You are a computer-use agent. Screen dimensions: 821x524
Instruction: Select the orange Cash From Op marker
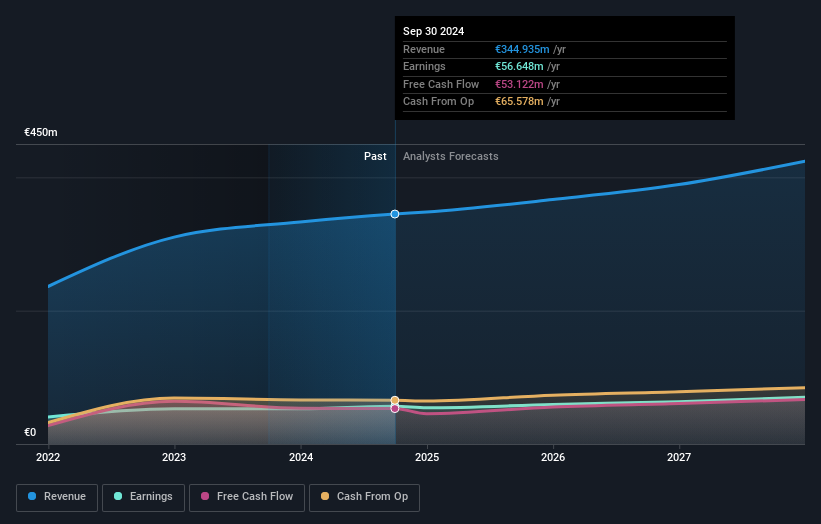pos(395,400)
